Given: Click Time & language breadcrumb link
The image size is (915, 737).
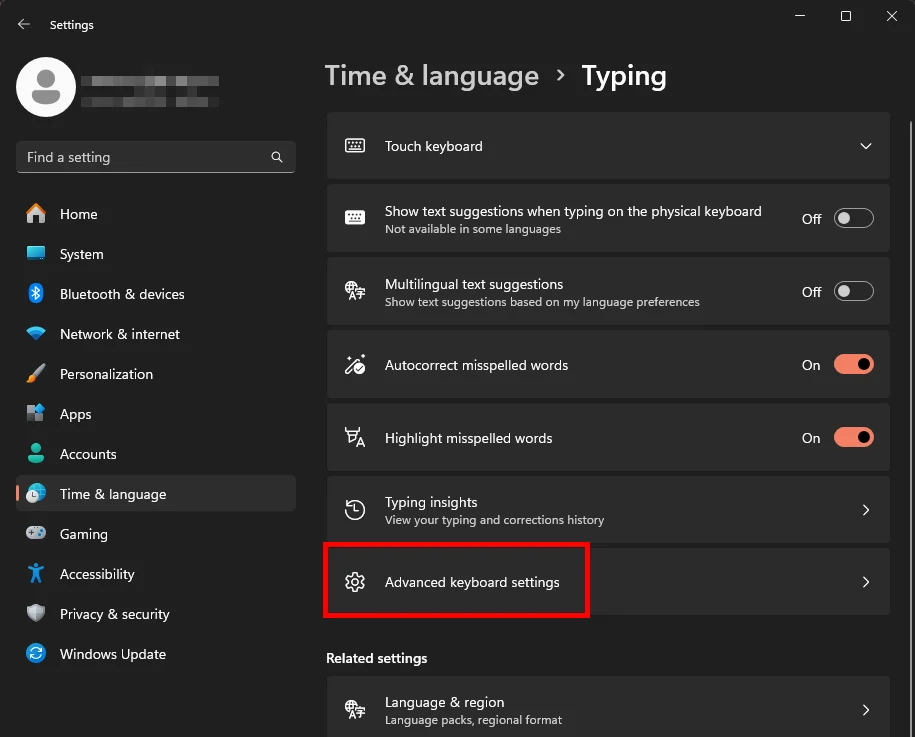Looking at the screenshot, I should 431,76.
